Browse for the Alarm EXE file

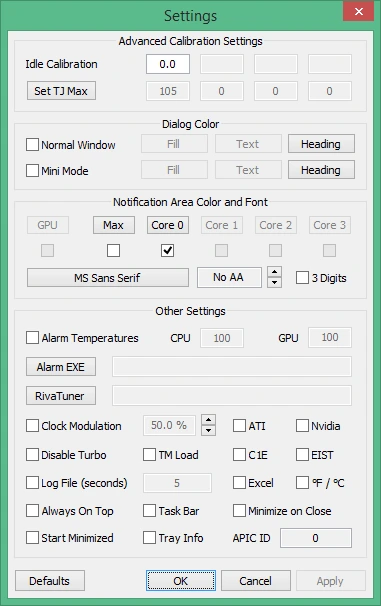pos(61,367)
